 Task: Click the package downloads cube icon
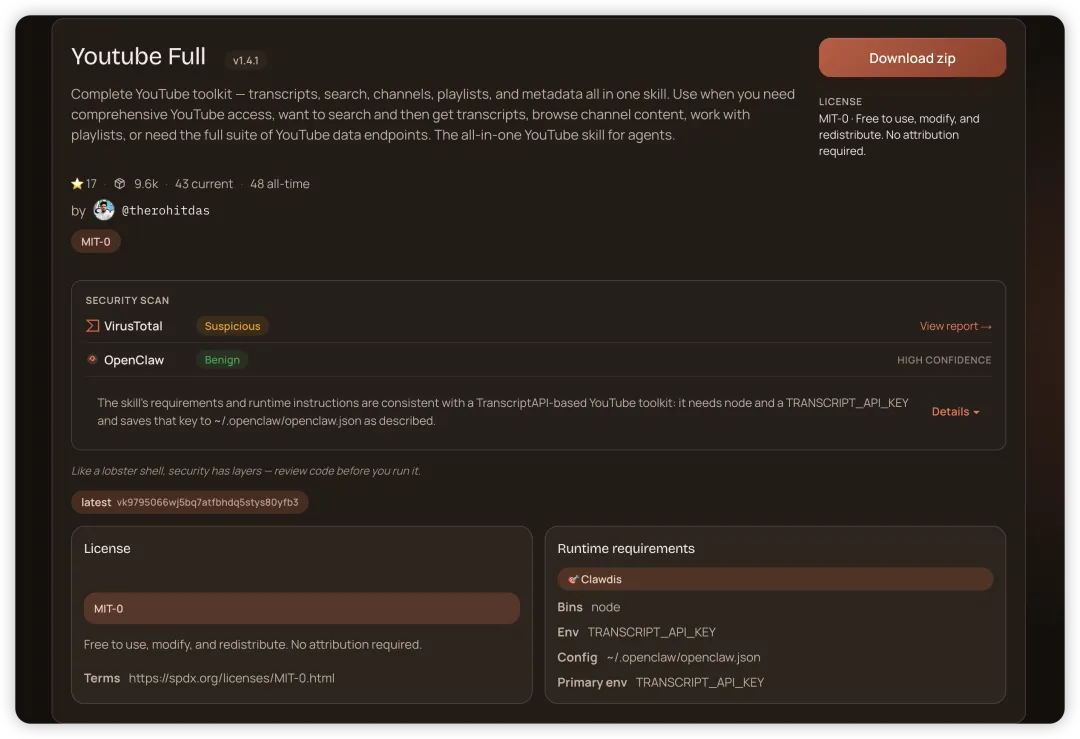pos(120,184)
